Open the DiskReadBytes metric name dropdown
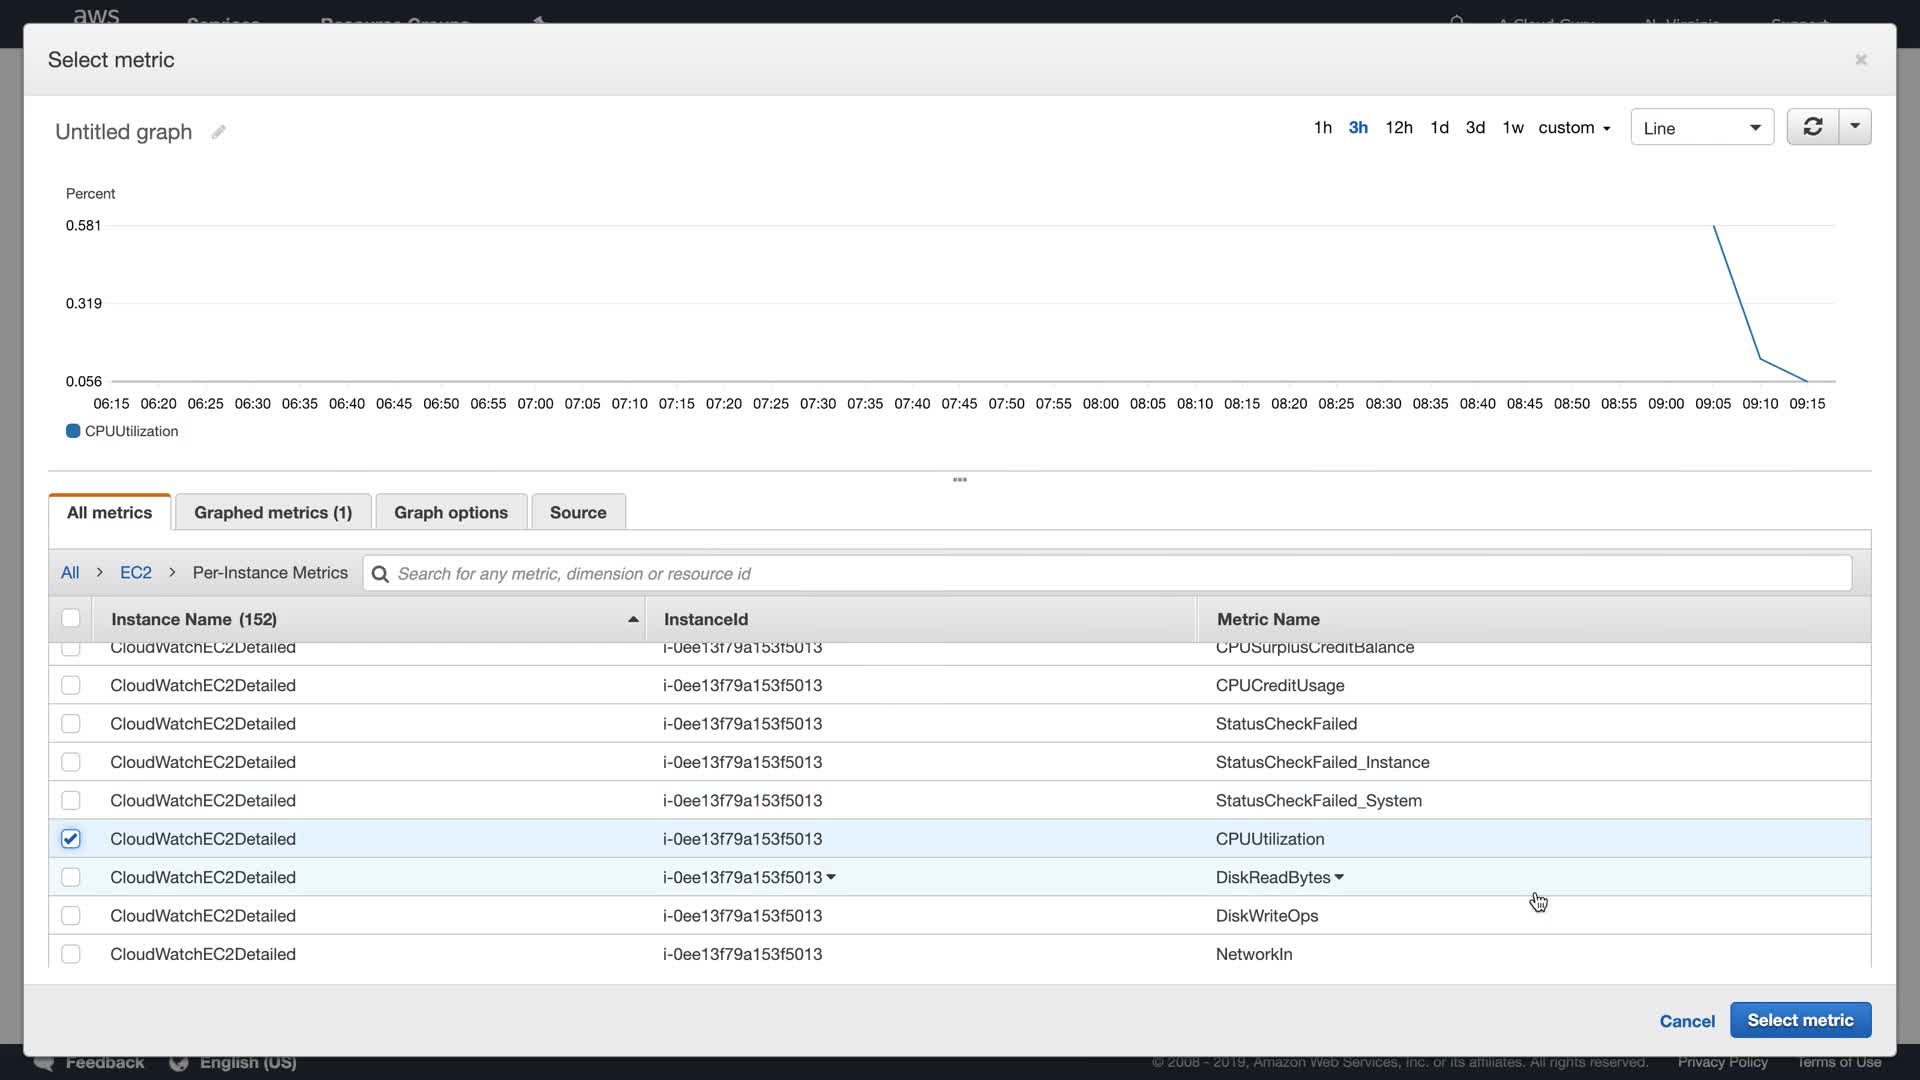The image size is (1920, 1080). click(x=1339, y=877)
